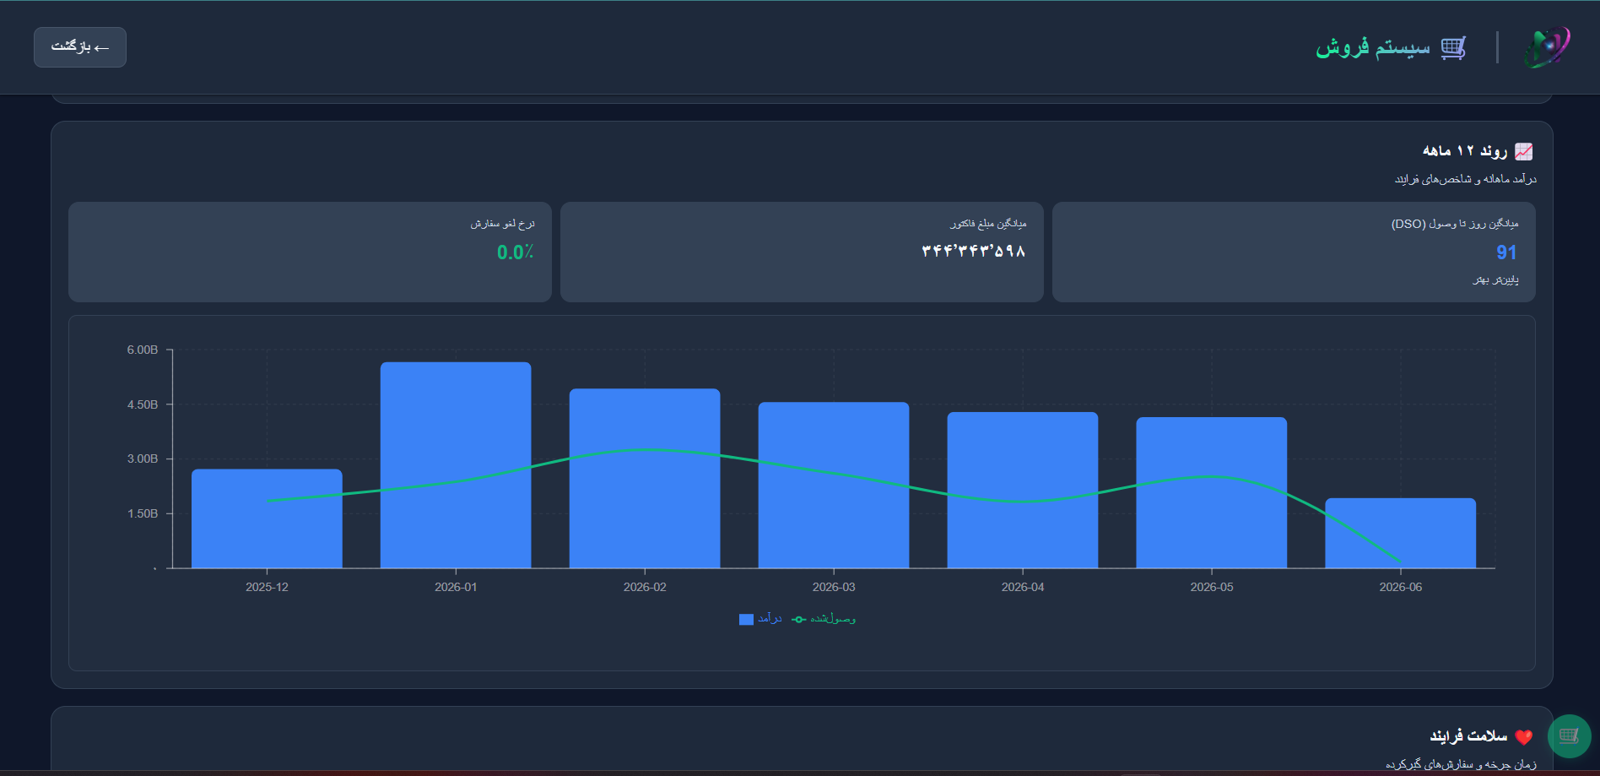Click the سیستم فروش header title
Image resolution: width=1600 pixels, height=776 pixels.
(x=1373, y=47)
